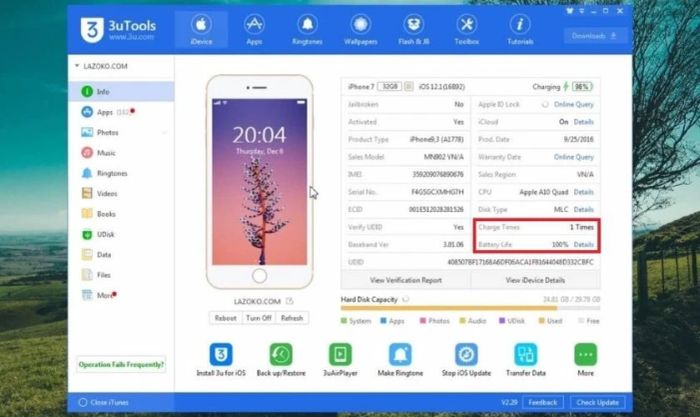Expand the Photos sidebar chevron
Viewport: 700px width, 417px height.
click(x=164, y=133)
